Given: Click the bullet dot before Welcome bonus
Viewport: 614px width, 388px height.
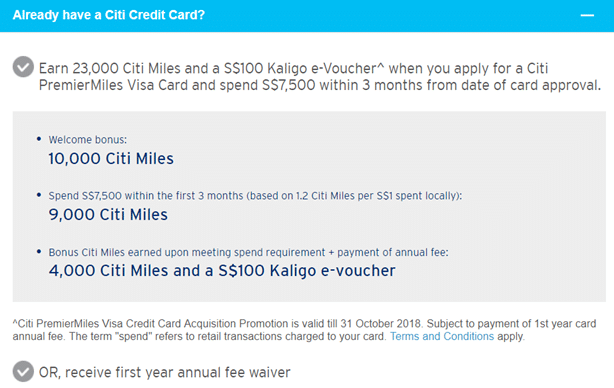Looking at the screenshot, I should coord(39,139).
